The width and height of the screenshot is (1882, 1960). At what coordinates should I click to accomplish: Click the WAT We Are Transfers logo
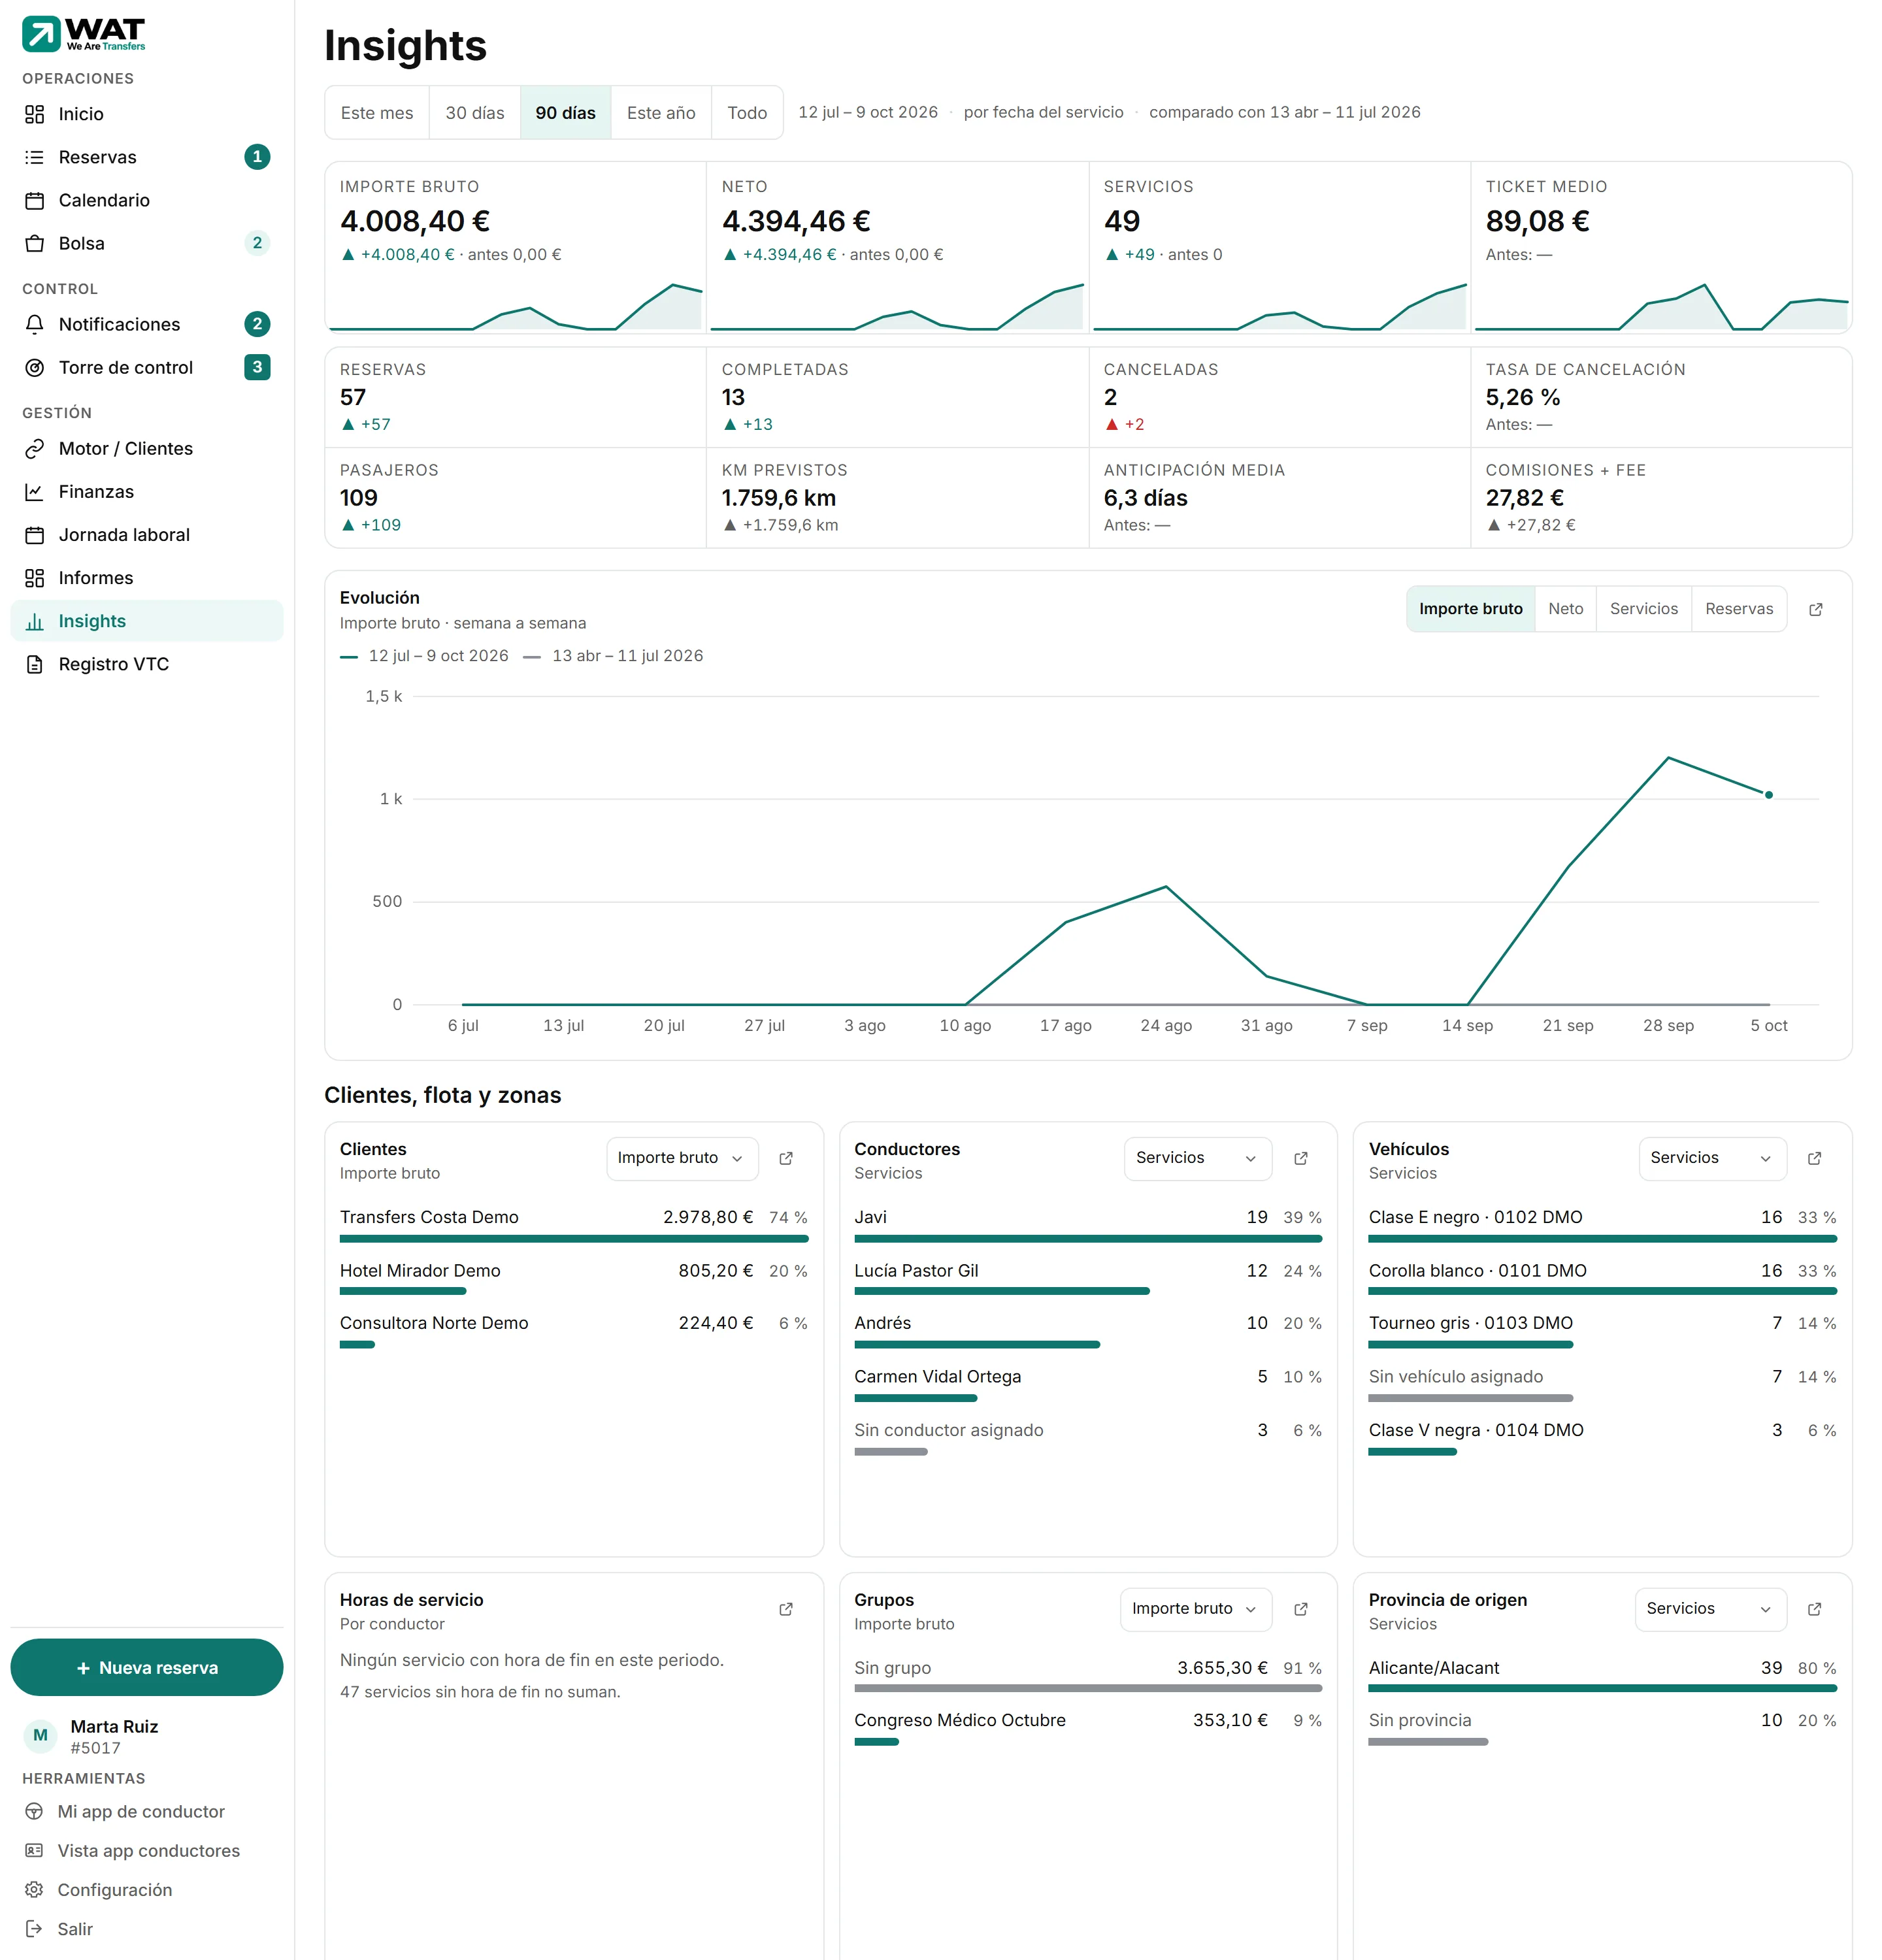[x=84, y=34]
